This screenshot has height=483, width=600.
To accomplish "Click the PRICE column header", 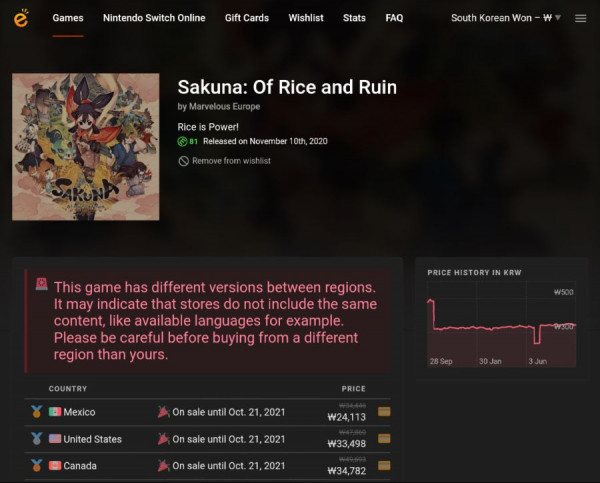I will pos(354,389).
